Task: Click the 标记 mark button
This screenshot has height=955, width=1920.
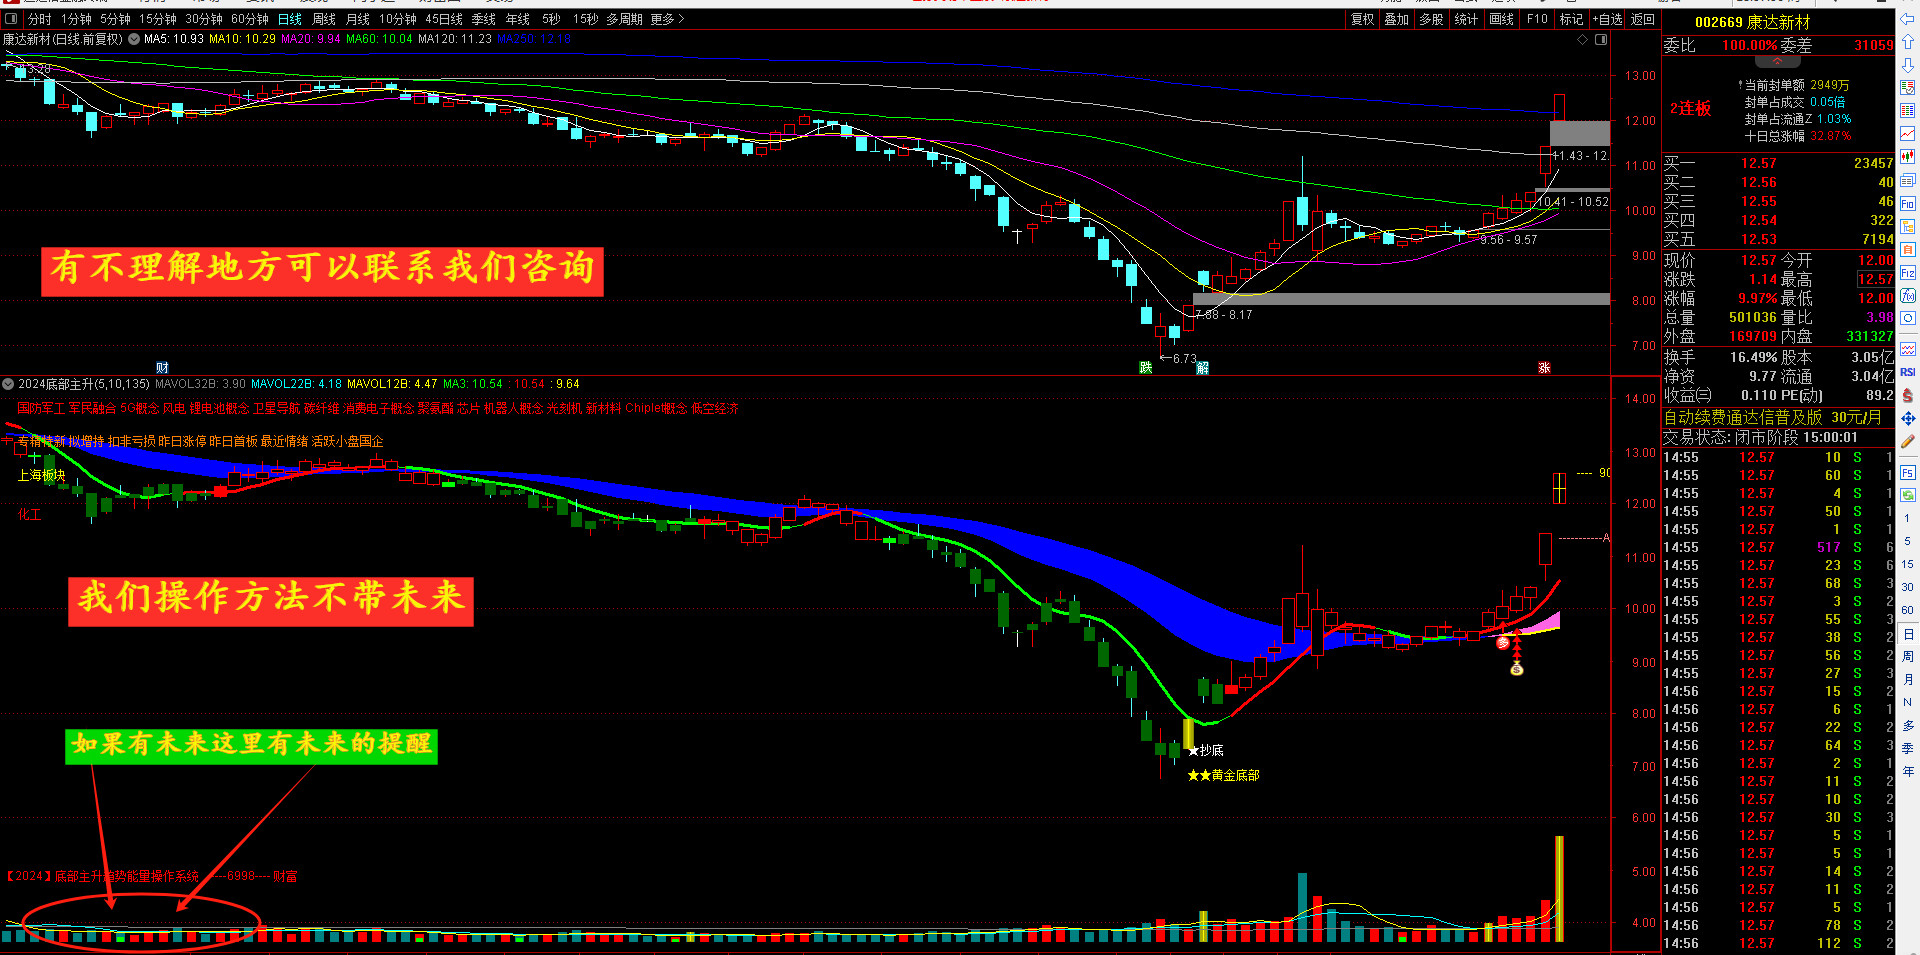Action: click(1571, 19)
